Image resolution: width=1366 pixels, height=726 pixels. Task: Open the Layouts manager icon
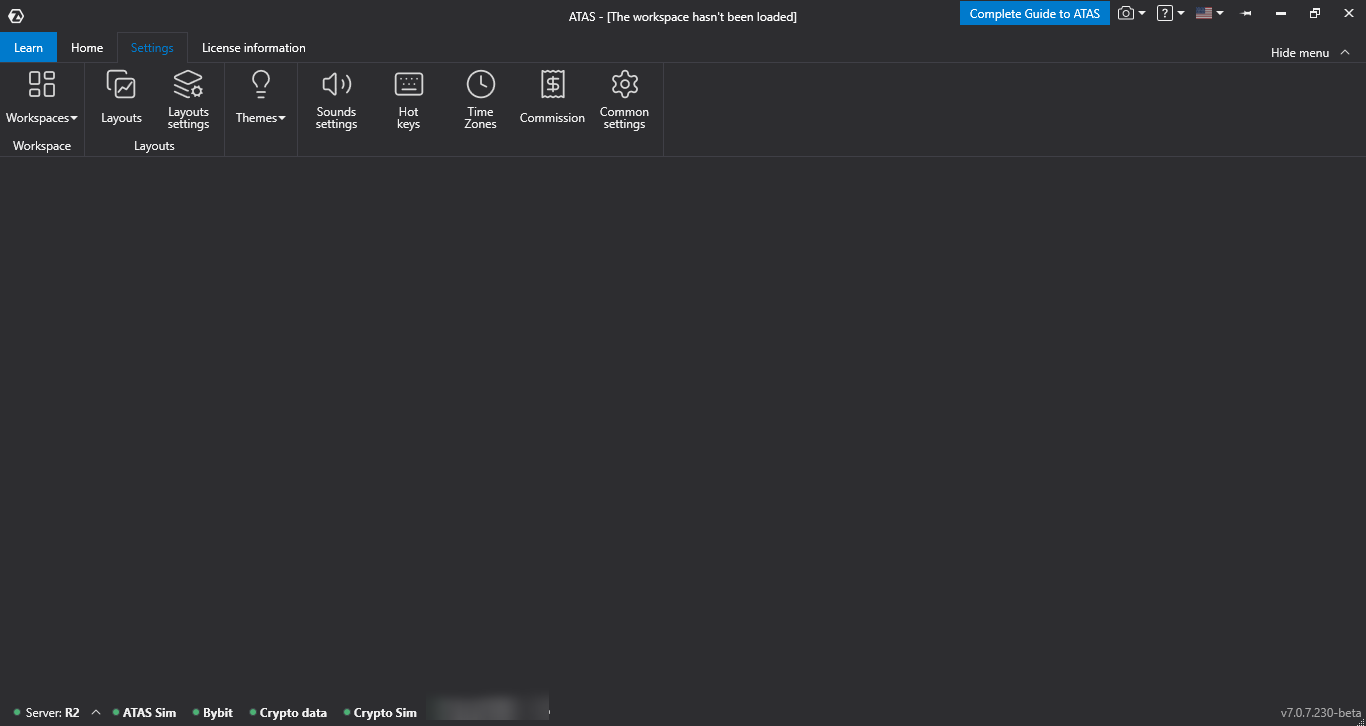point(121,98)
